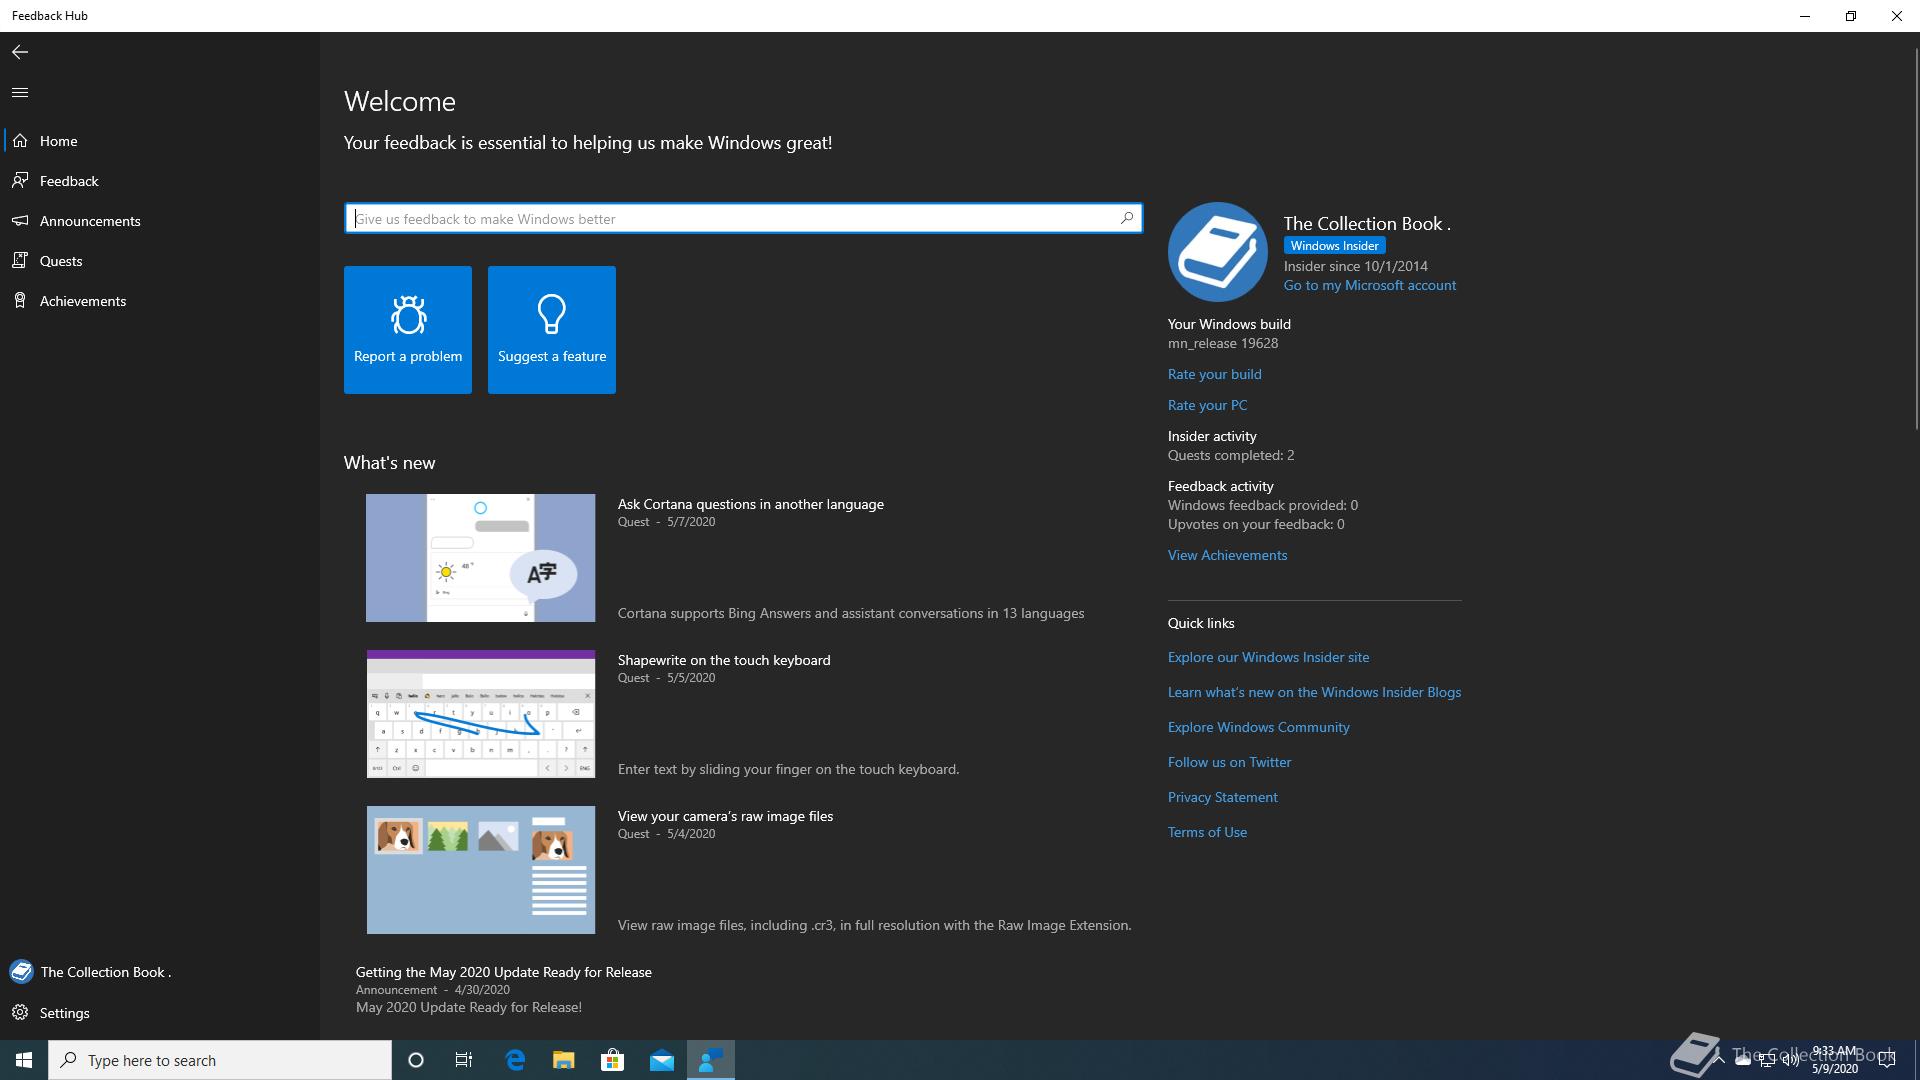Open Task View from taskbar
This screenshot has width=1920, height=1080.
tap(464, 1060)
